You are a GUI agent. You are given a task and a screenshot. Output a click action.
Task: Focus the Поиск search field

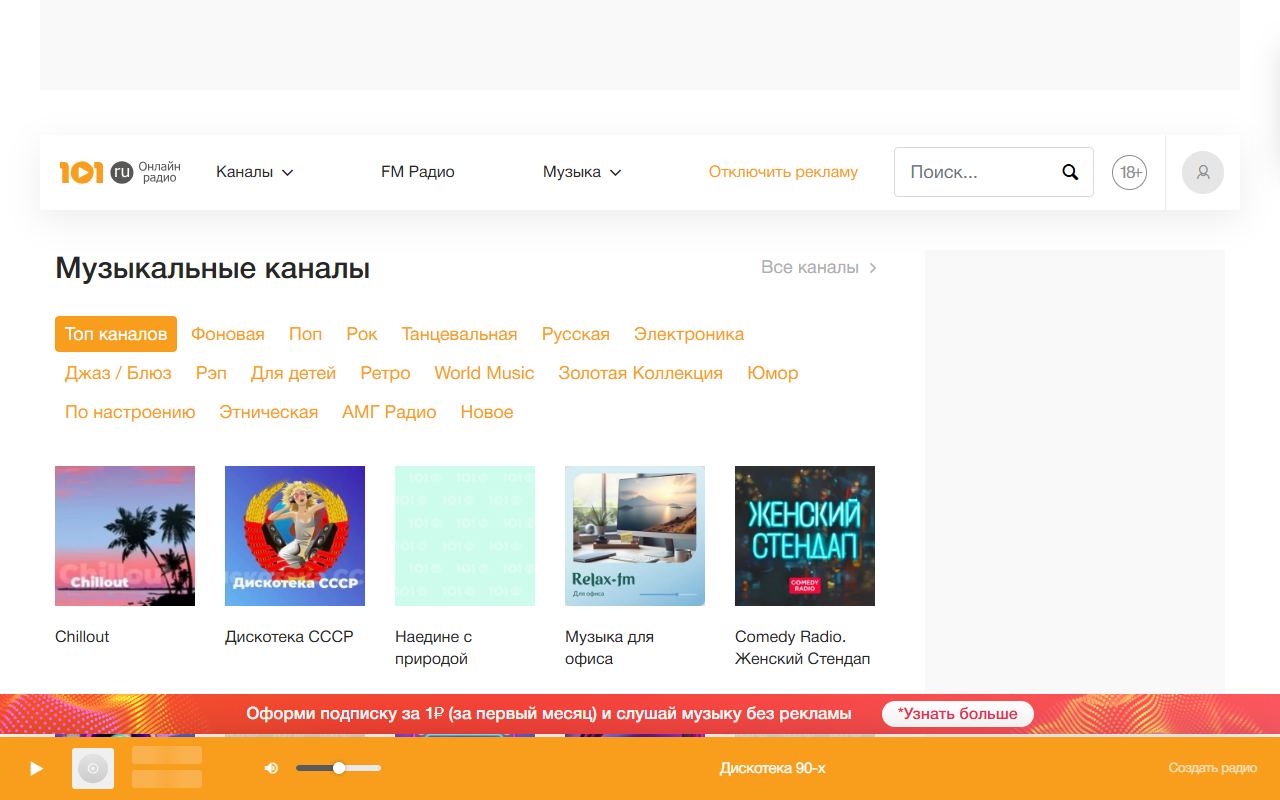click(x=993, y=172)
